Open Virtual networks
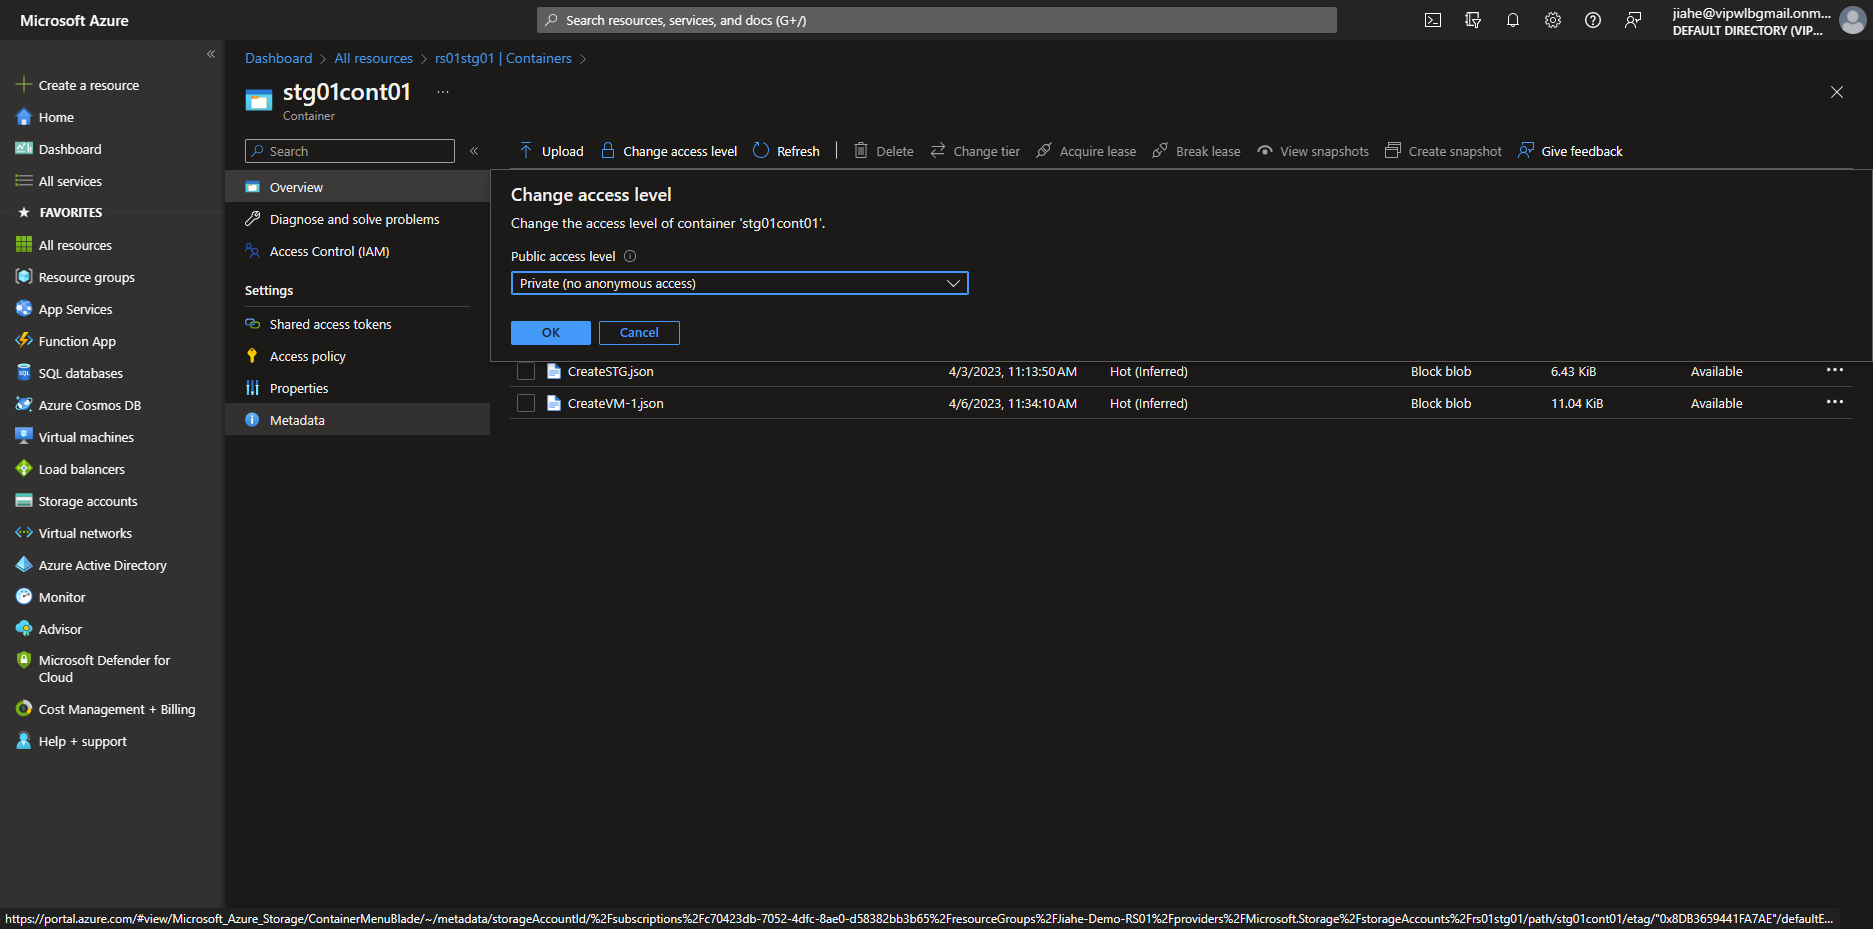Viewport: 1873px width, 929px height. tap(112, 533)
